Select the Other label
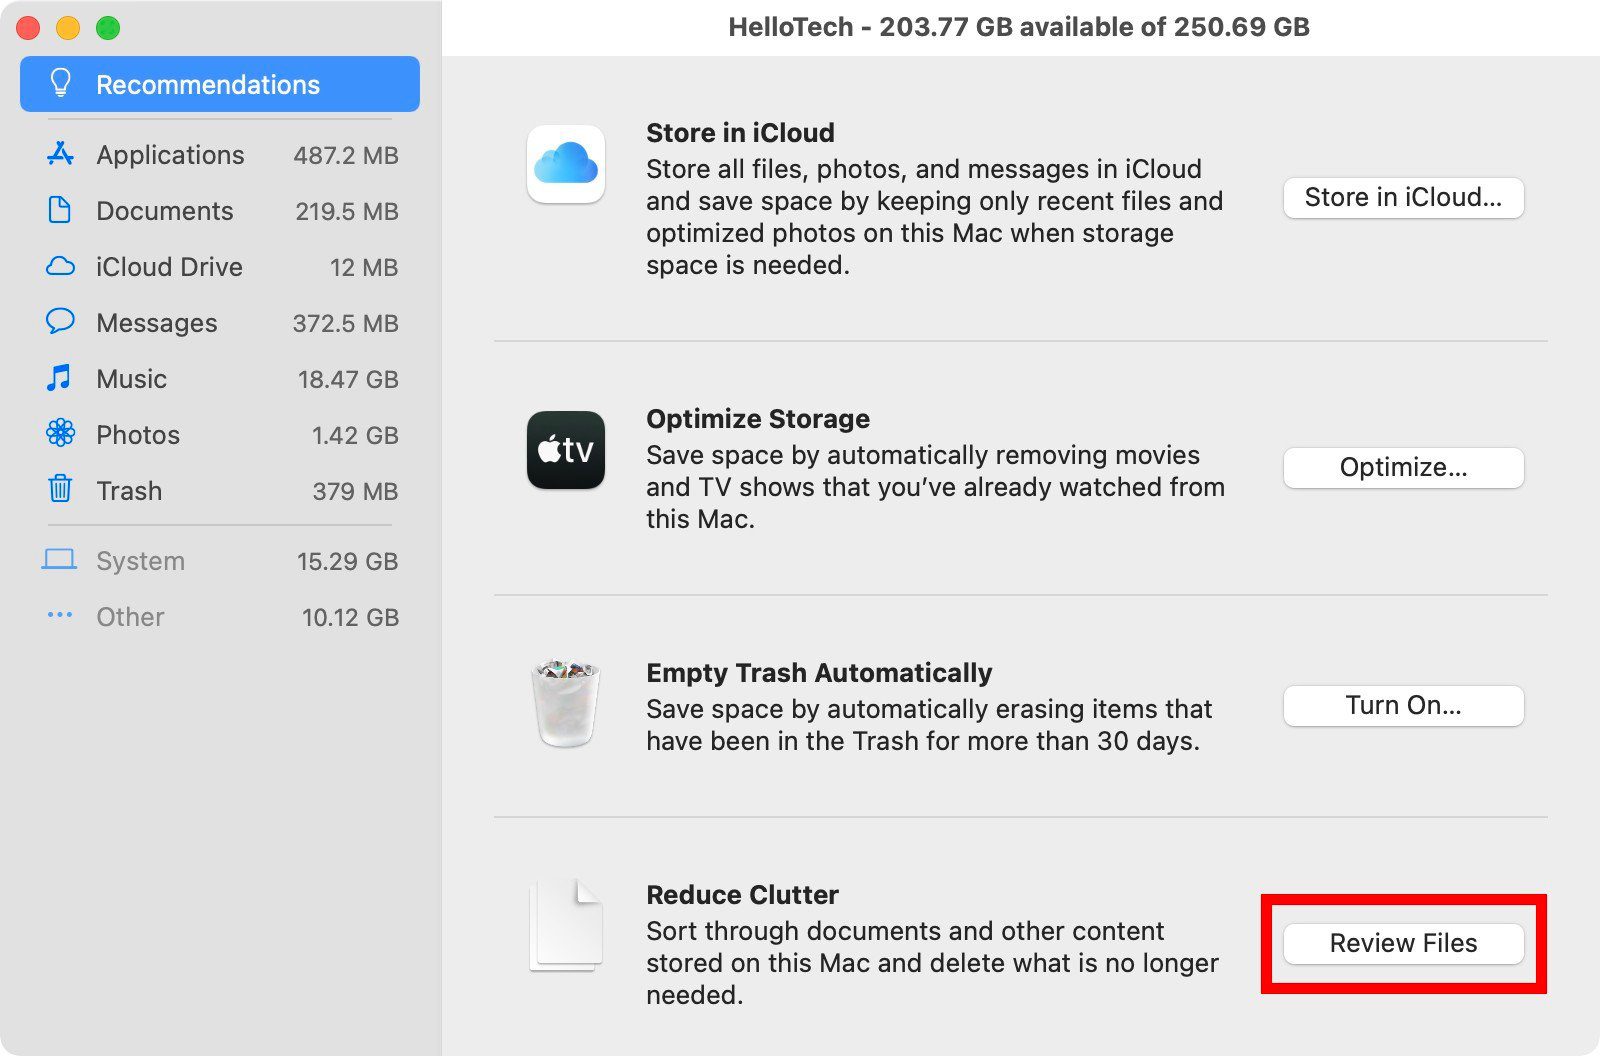The height and width of the screenshot is (1056, 1600). 130,617
